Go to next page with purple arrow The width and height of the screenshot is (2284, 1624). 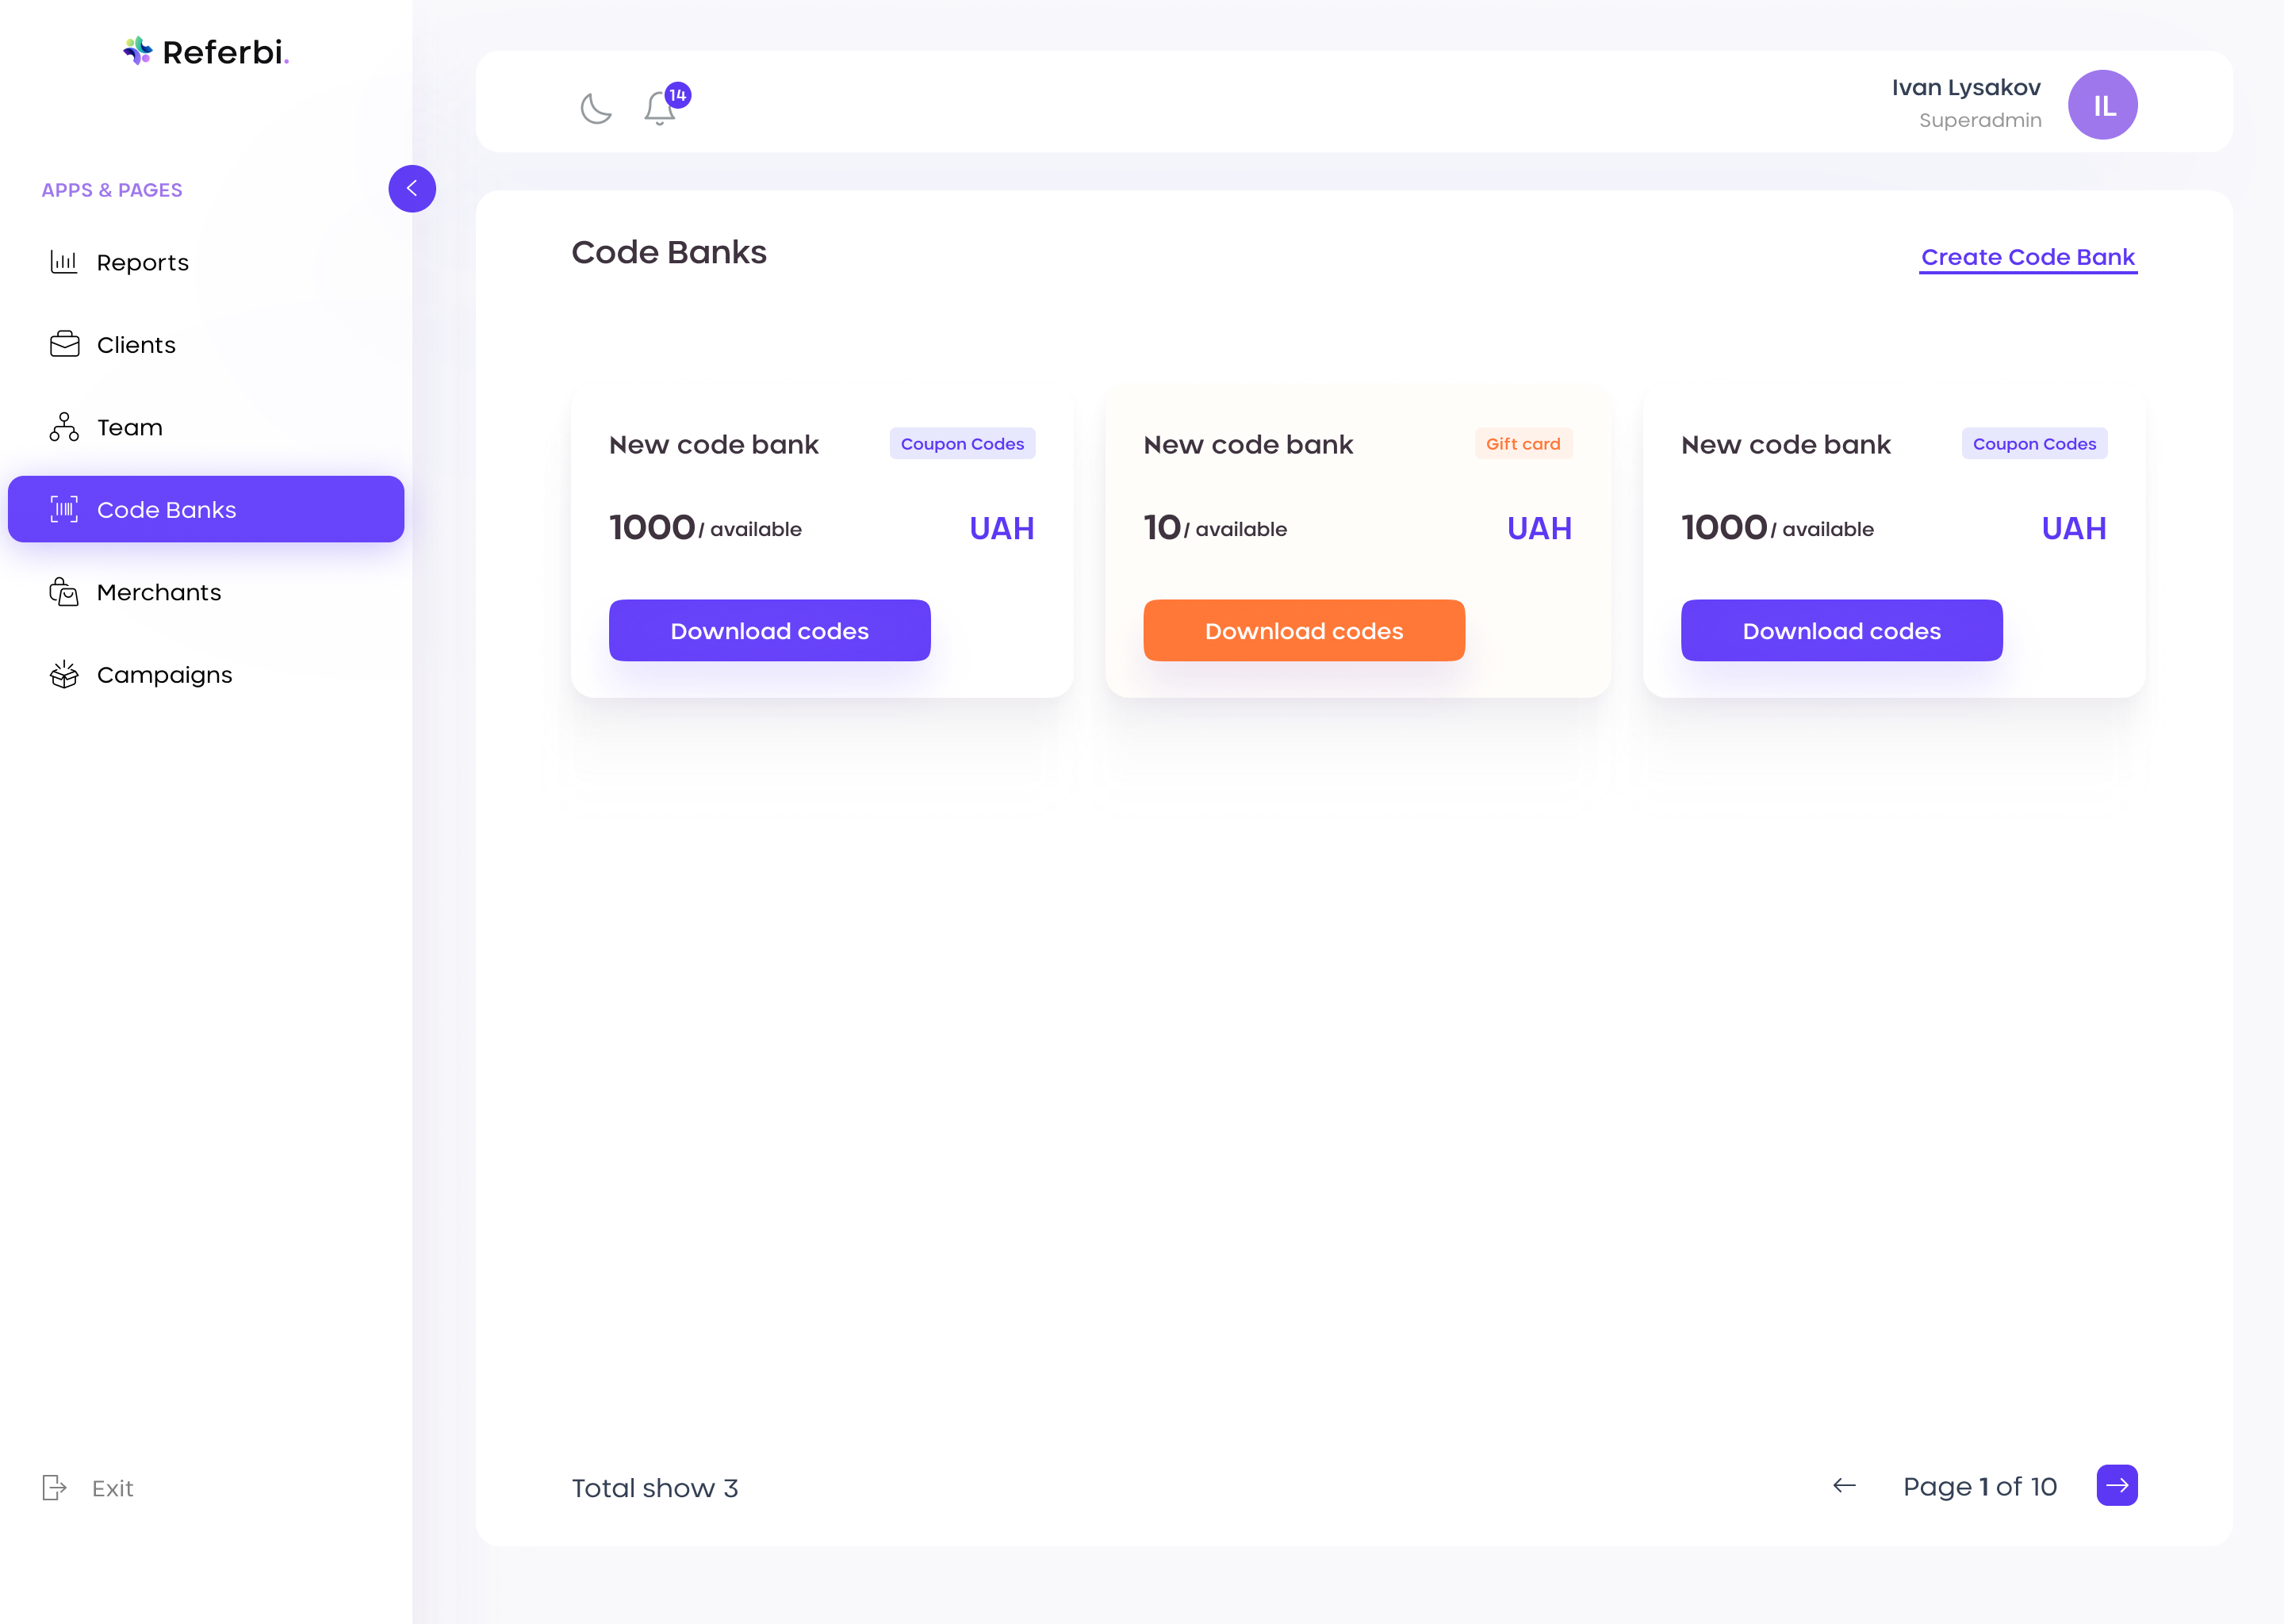pyautogui.click(x=2116, y=1486)
